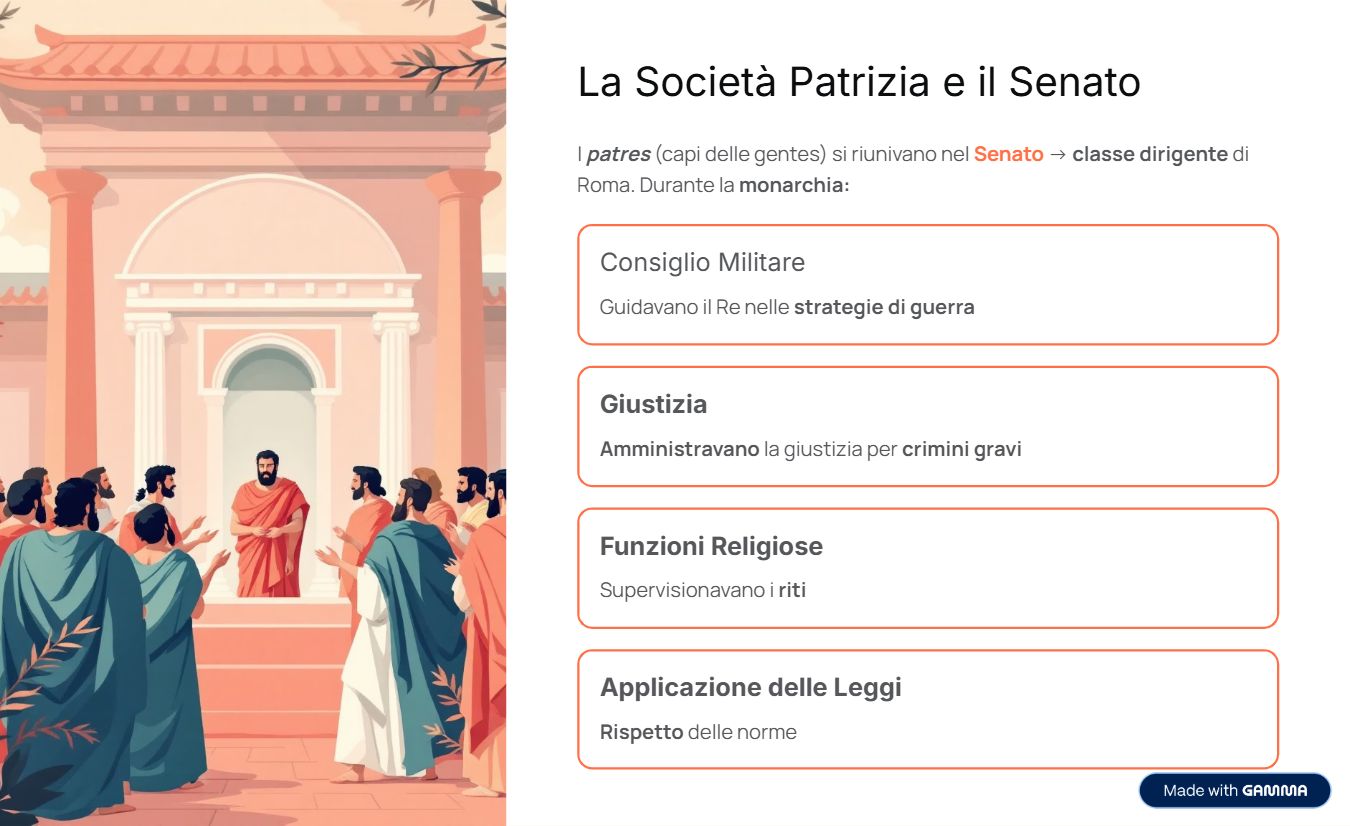Select the "Funzioni Religiose" card heading
Viewport: 1350px width, 826px height.
coord(711,546)
